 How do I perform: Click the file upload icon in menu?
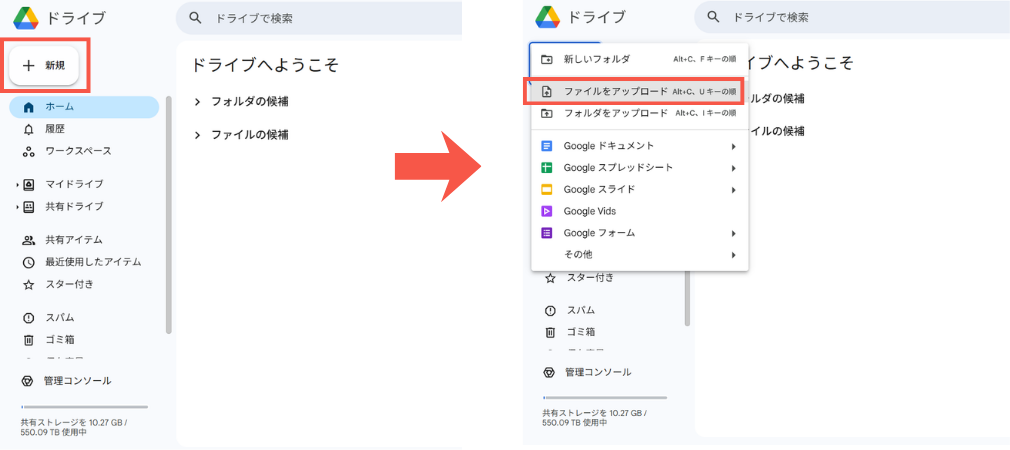point(546,91)
